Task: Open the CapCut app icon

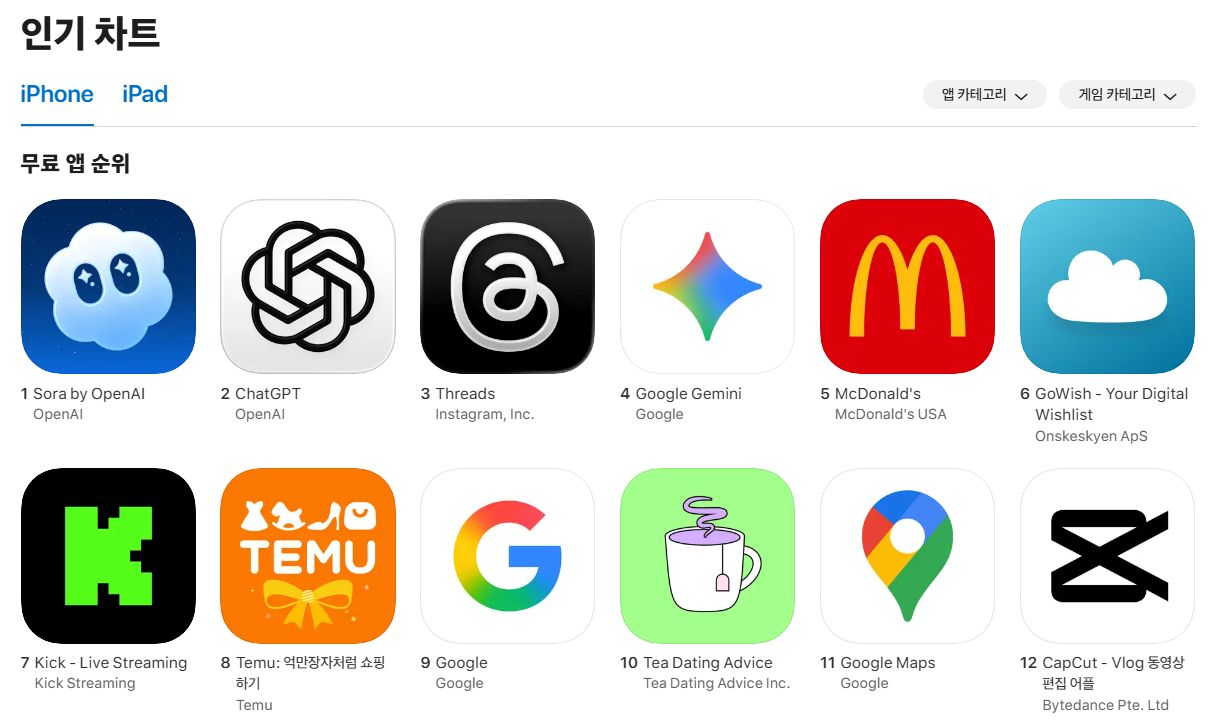Action: pyautogui.click(x=1108, y=555)
